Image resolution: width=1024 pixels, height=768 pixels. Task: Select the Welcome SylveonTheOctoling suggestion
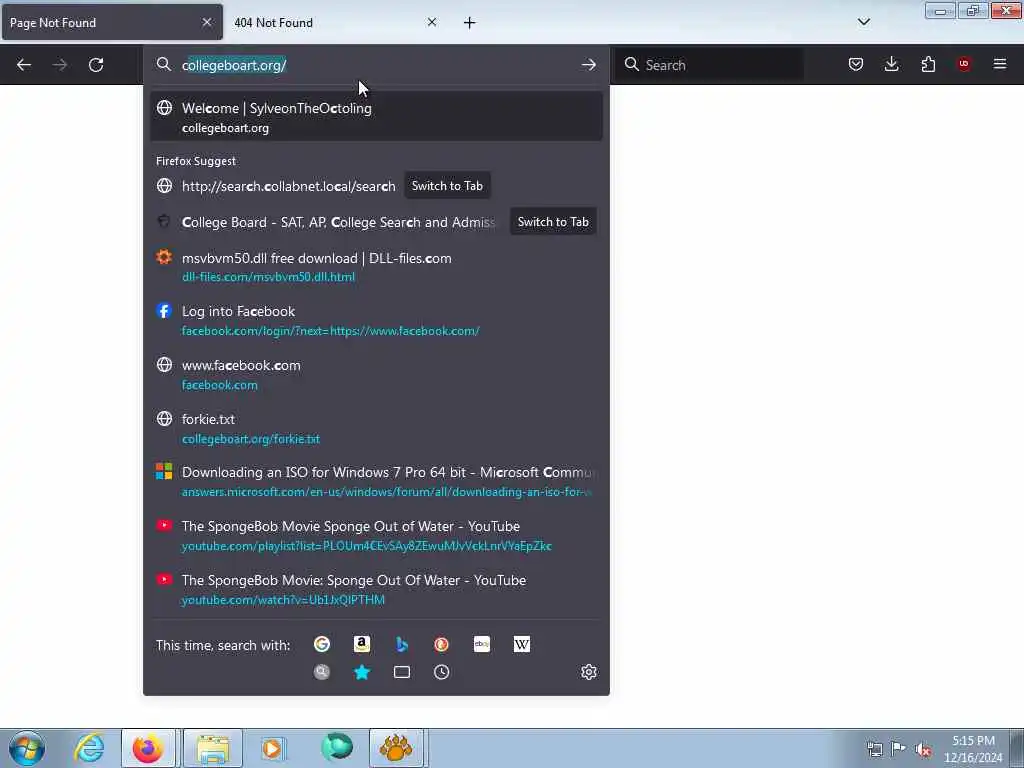(x=376, y=117)
